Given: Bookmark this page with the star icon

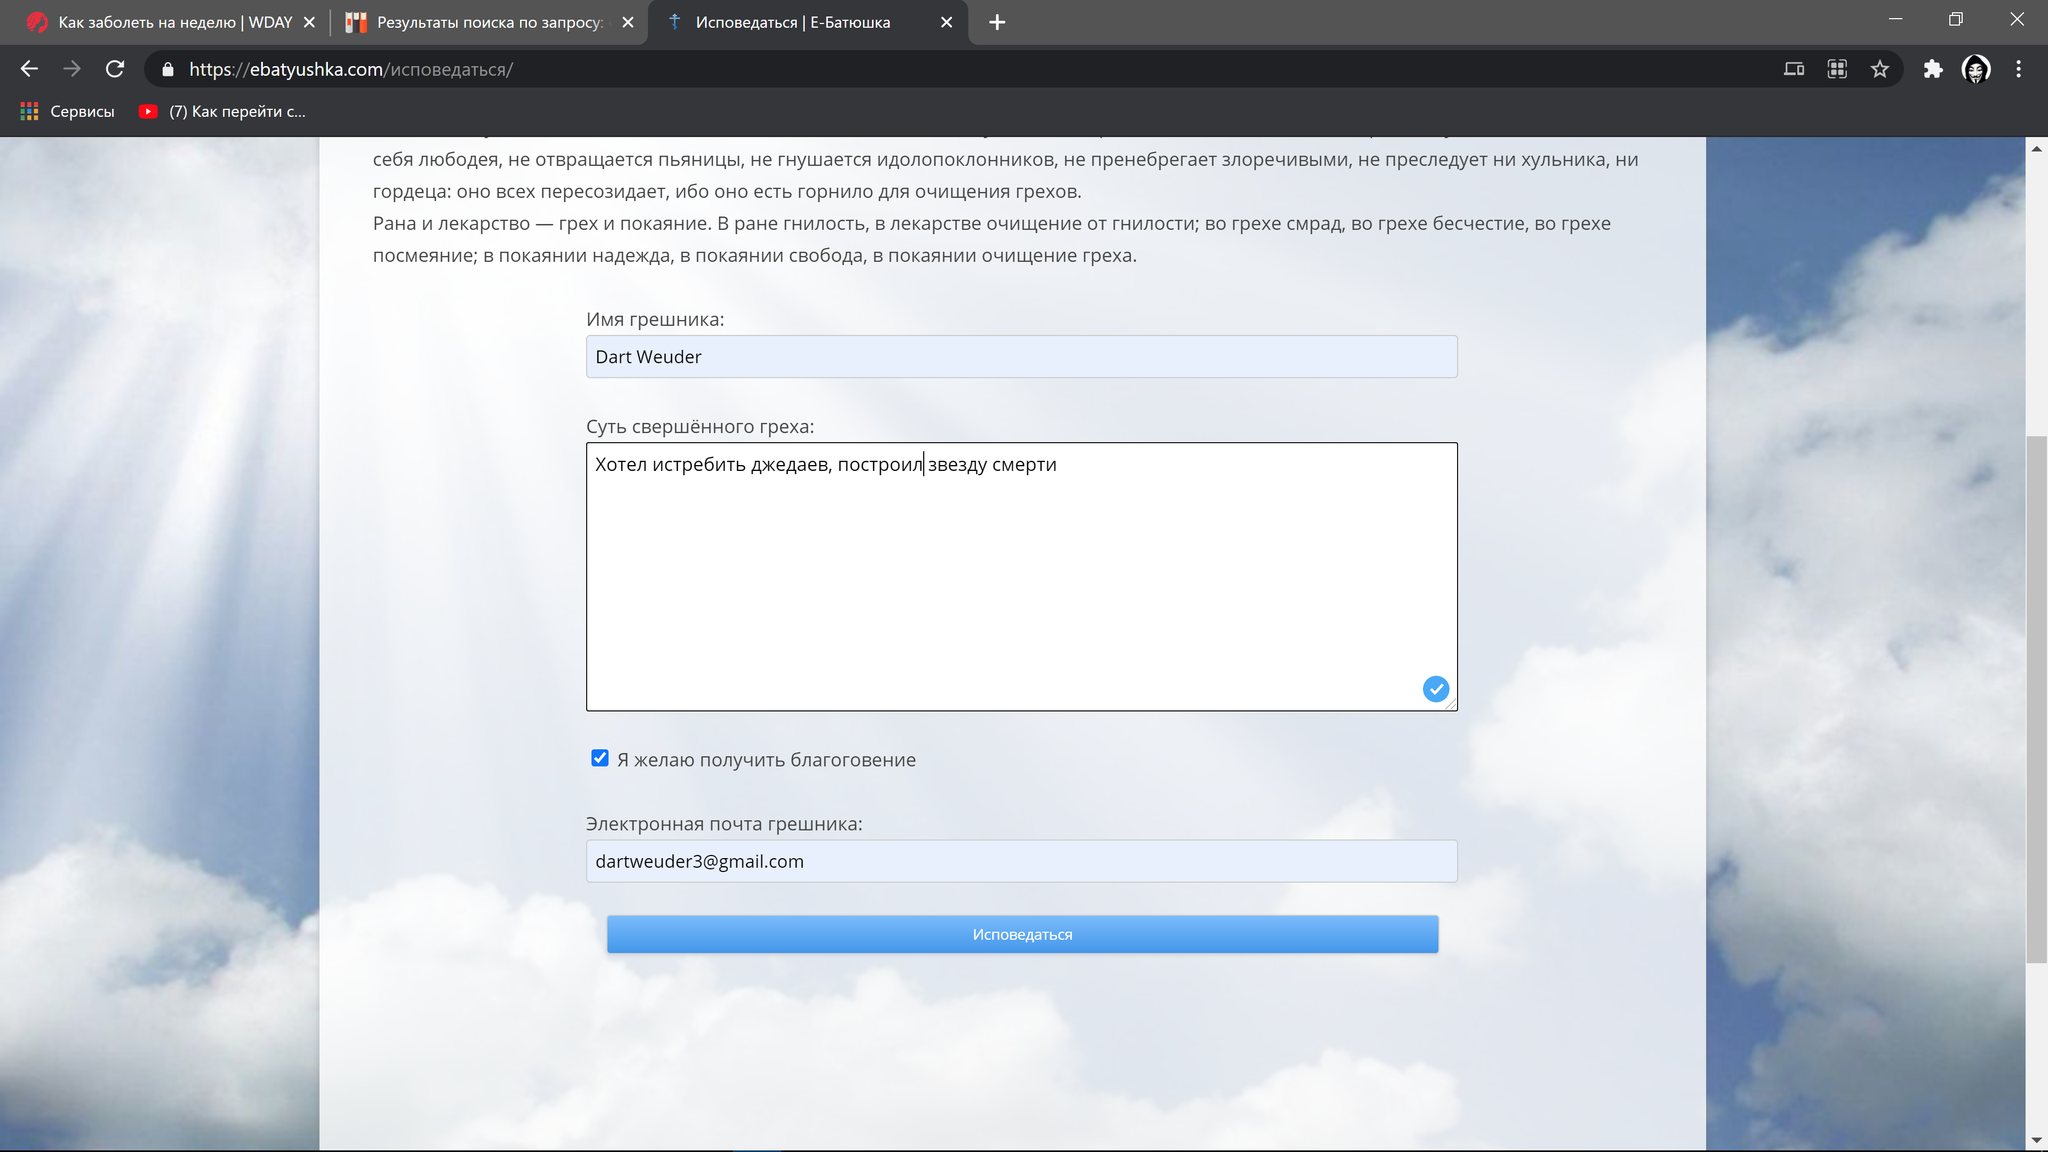Looking at the screenshot, I should [1880, 69].
